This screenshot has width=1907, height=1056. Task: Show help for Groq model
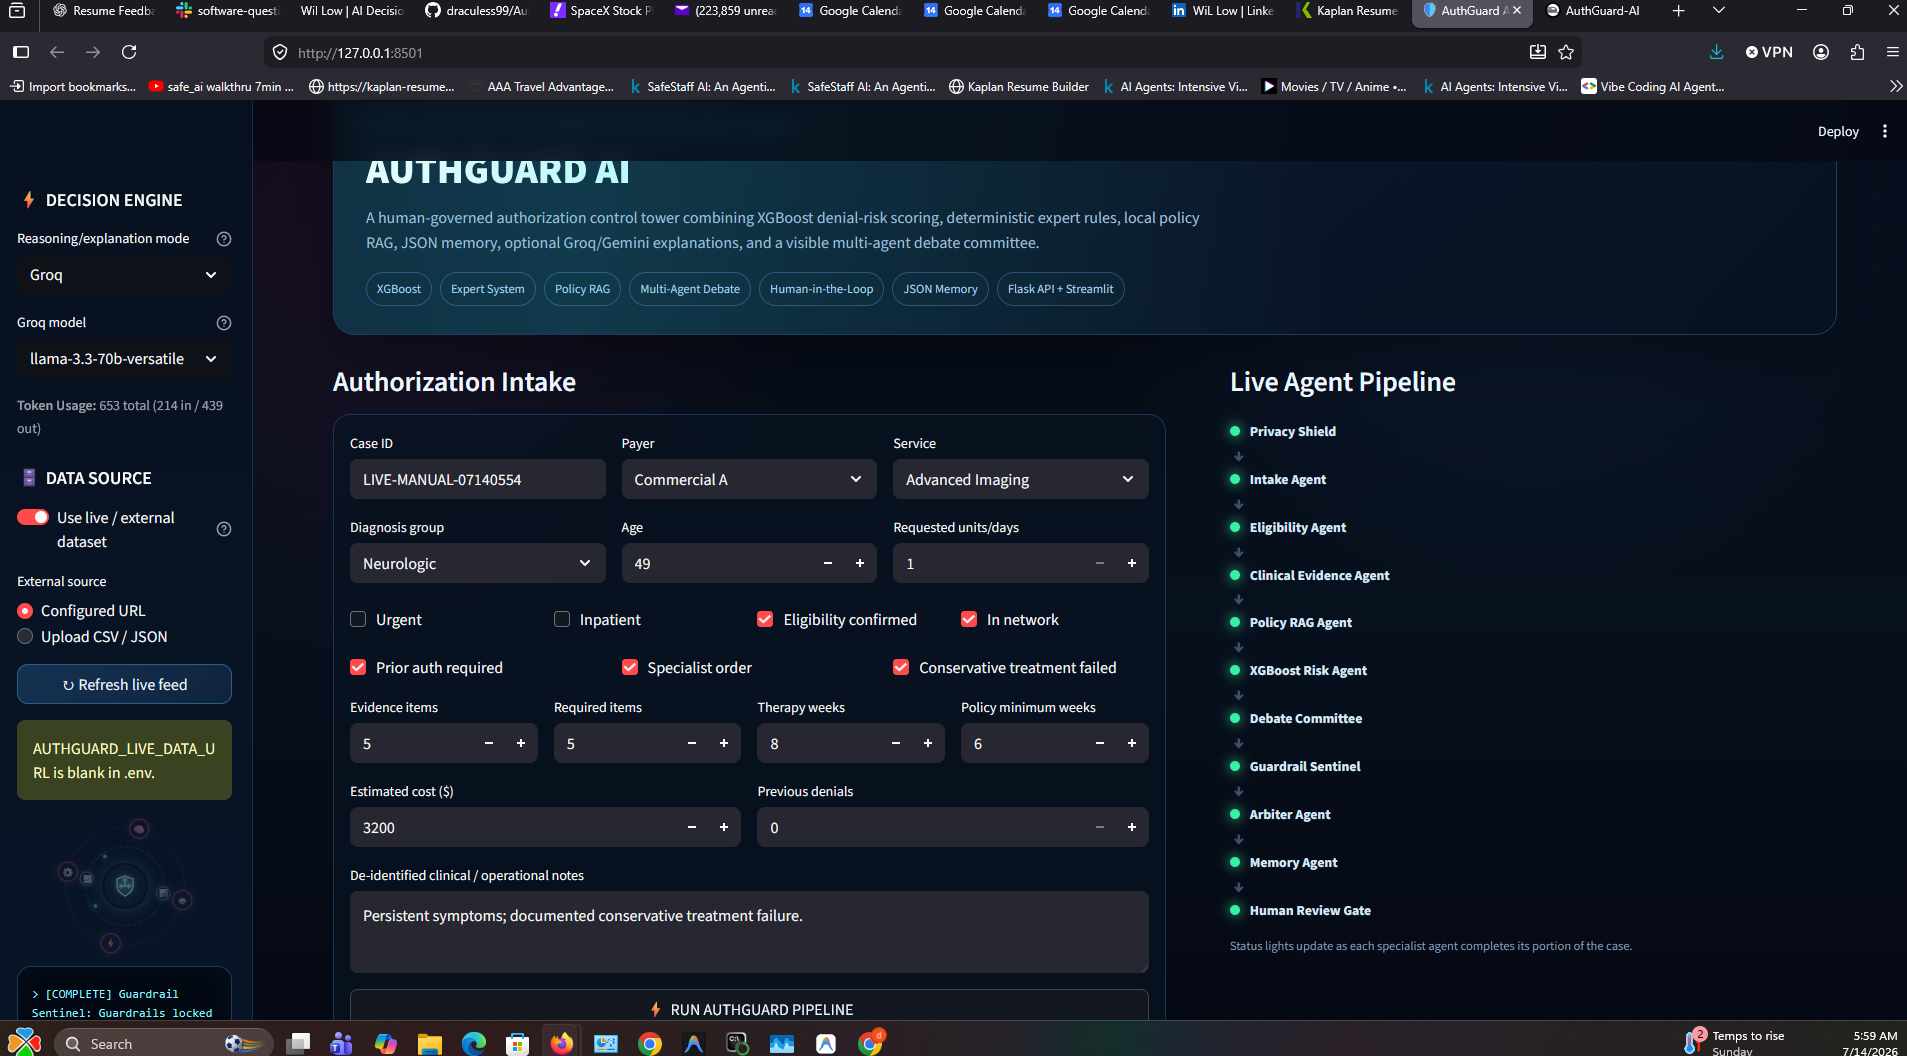pyautogui.click(x=224, y=323)
